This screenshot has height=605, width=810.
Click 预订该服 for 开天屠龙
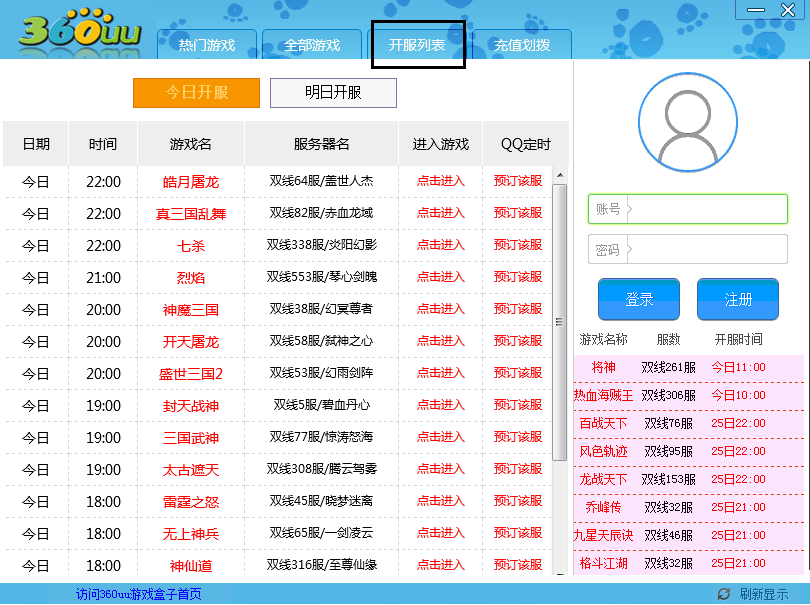[518, 341]
